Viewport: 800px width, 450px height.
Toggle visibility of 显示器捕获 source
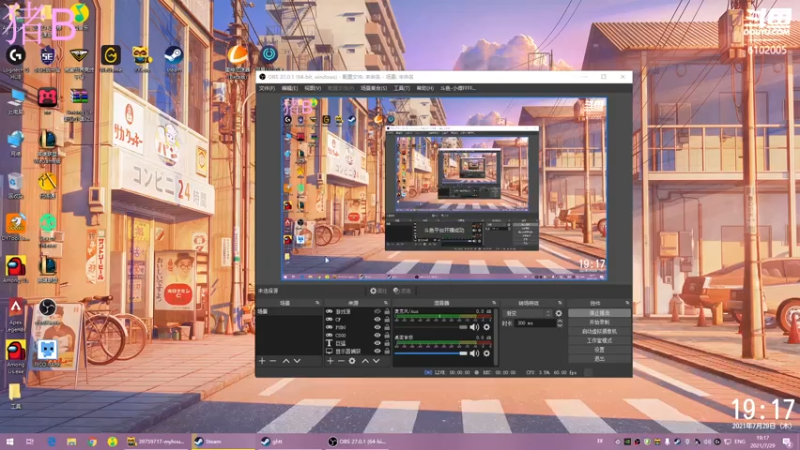click(378, 351)
